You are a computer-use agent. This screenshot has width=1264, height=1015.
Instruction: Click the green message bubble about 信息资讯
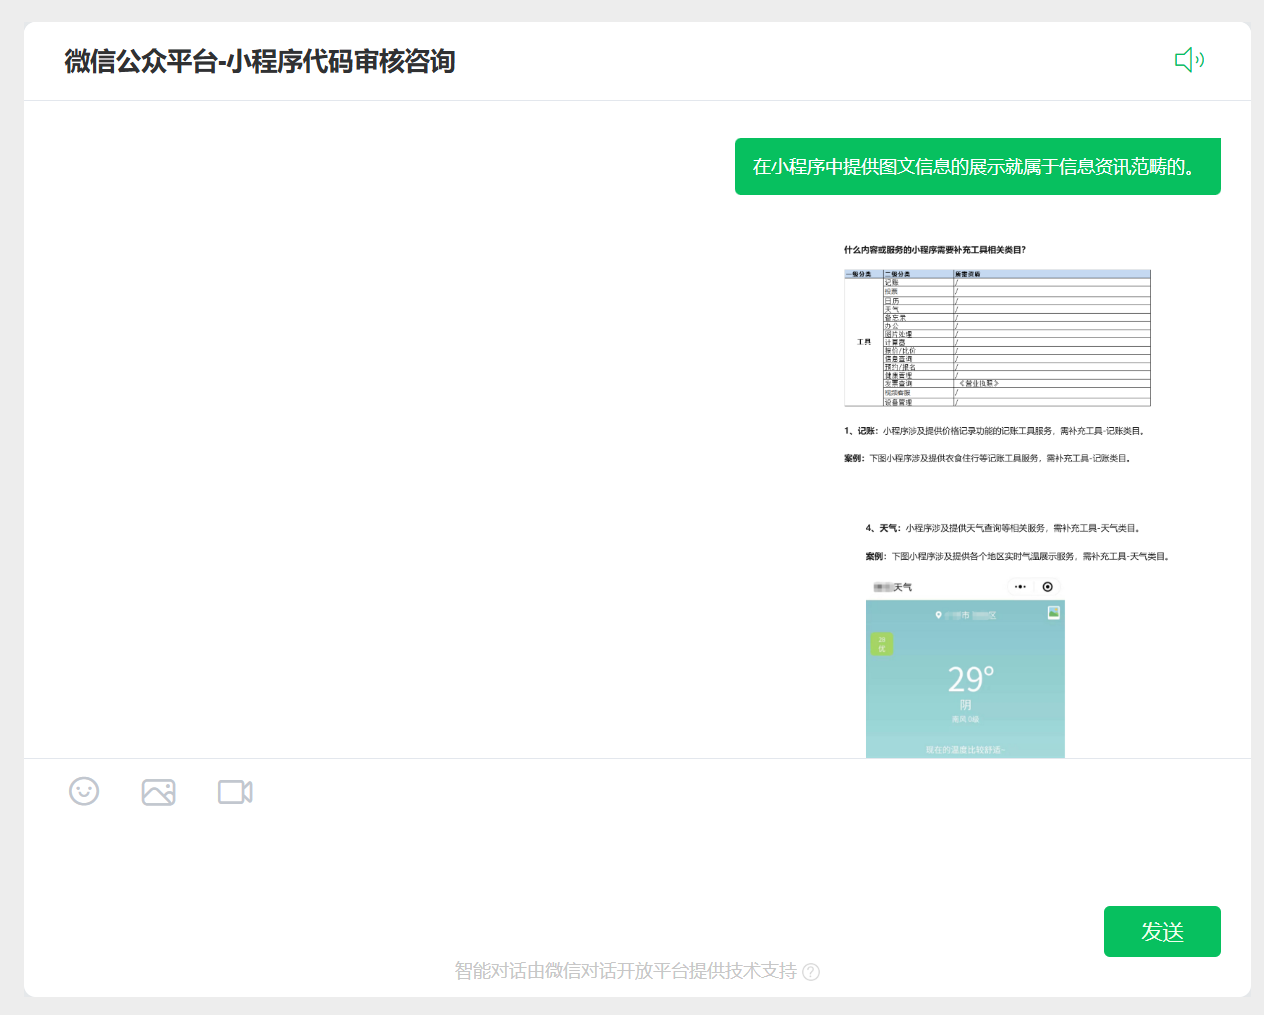click(978, 166)
